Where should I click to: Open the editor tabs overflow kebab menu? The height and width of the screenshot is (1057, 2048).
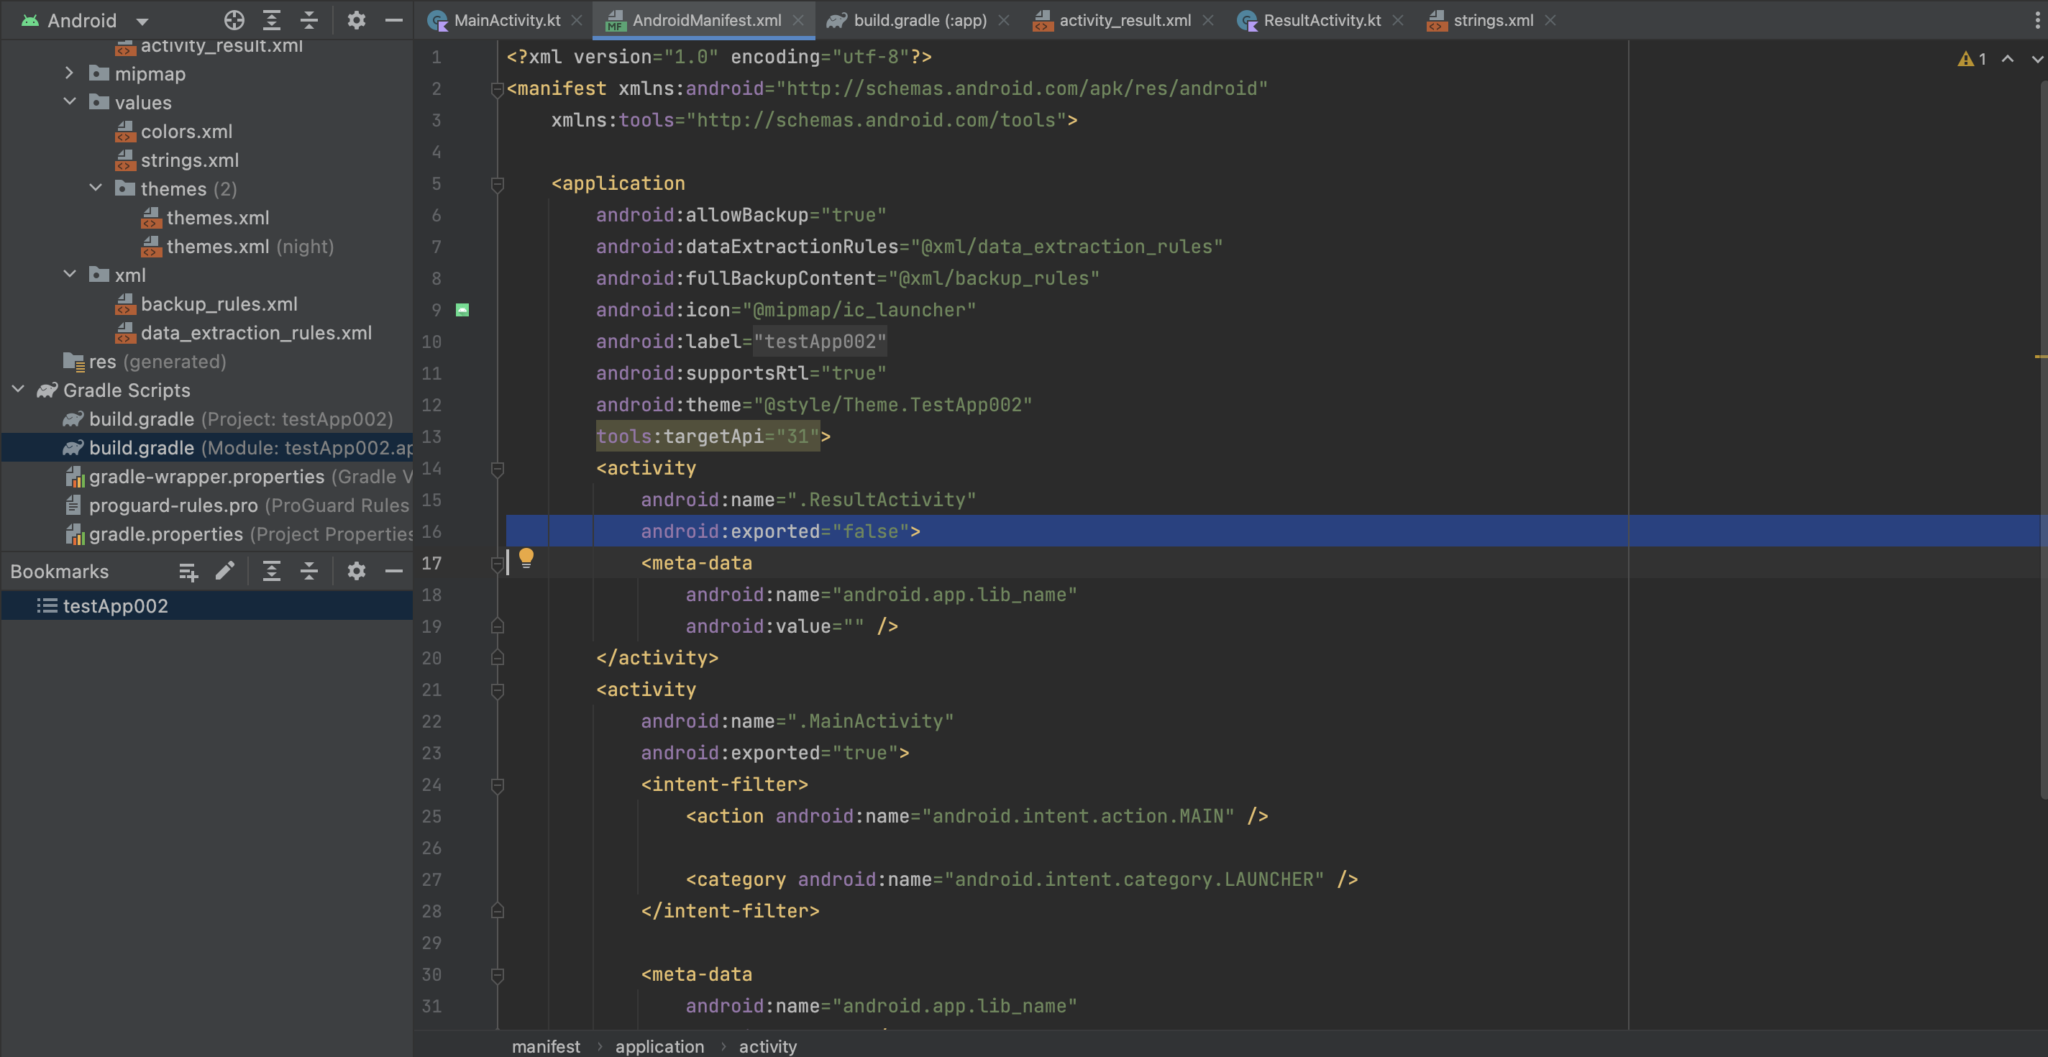point(2036,20)
